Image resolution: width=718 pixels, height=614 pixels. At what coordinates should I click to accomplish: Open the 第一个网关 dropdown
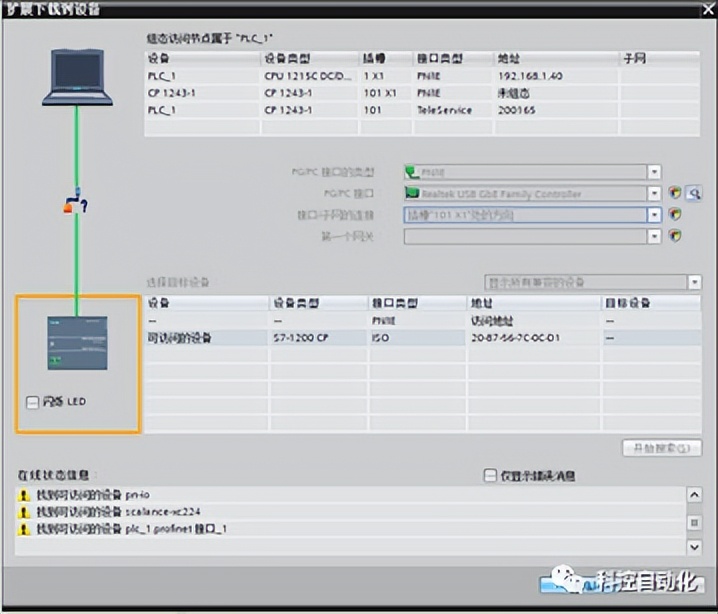[654, 236]
